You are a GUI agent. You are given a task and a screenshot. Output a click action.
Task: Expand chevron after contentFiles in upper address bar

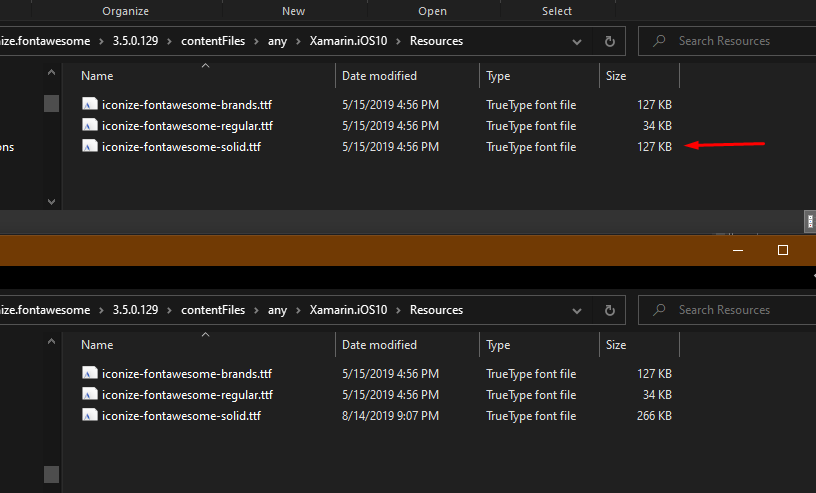tap(256, 42)
